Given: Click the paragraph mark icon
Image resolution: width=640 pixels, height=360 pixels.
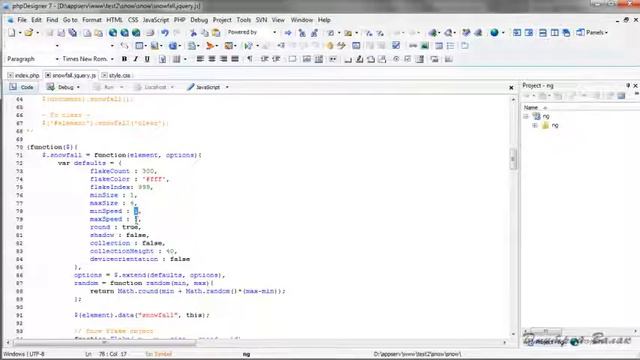Looking at the screenshot, I should click(250, 59).
